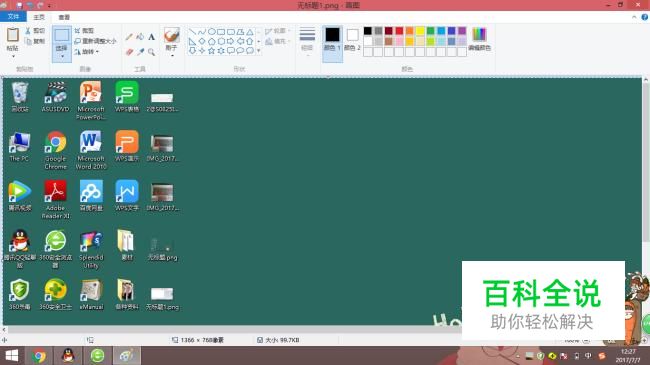Pick the green color swatch
The height and width of the screenshot is (365, 650).
pos(431,31)
